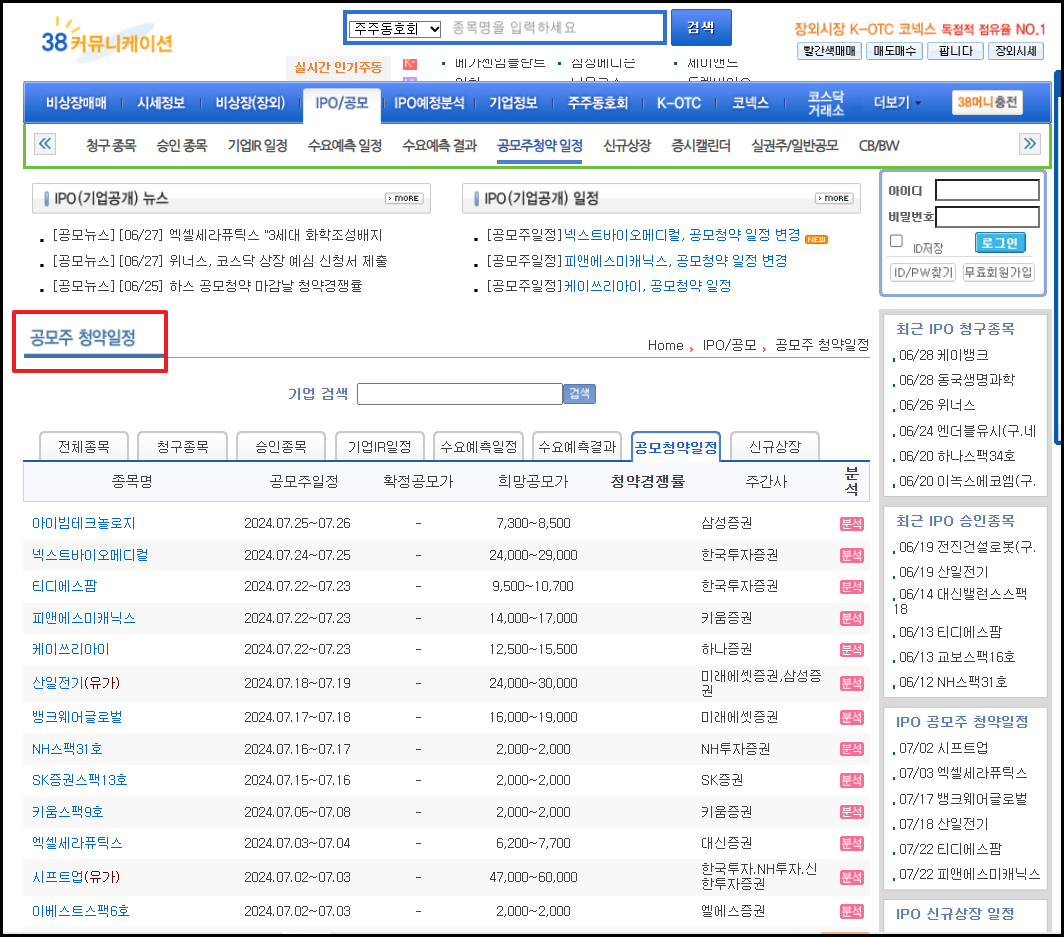Open the 06/28 케이뱅크 sidebar link

(943, 355)
